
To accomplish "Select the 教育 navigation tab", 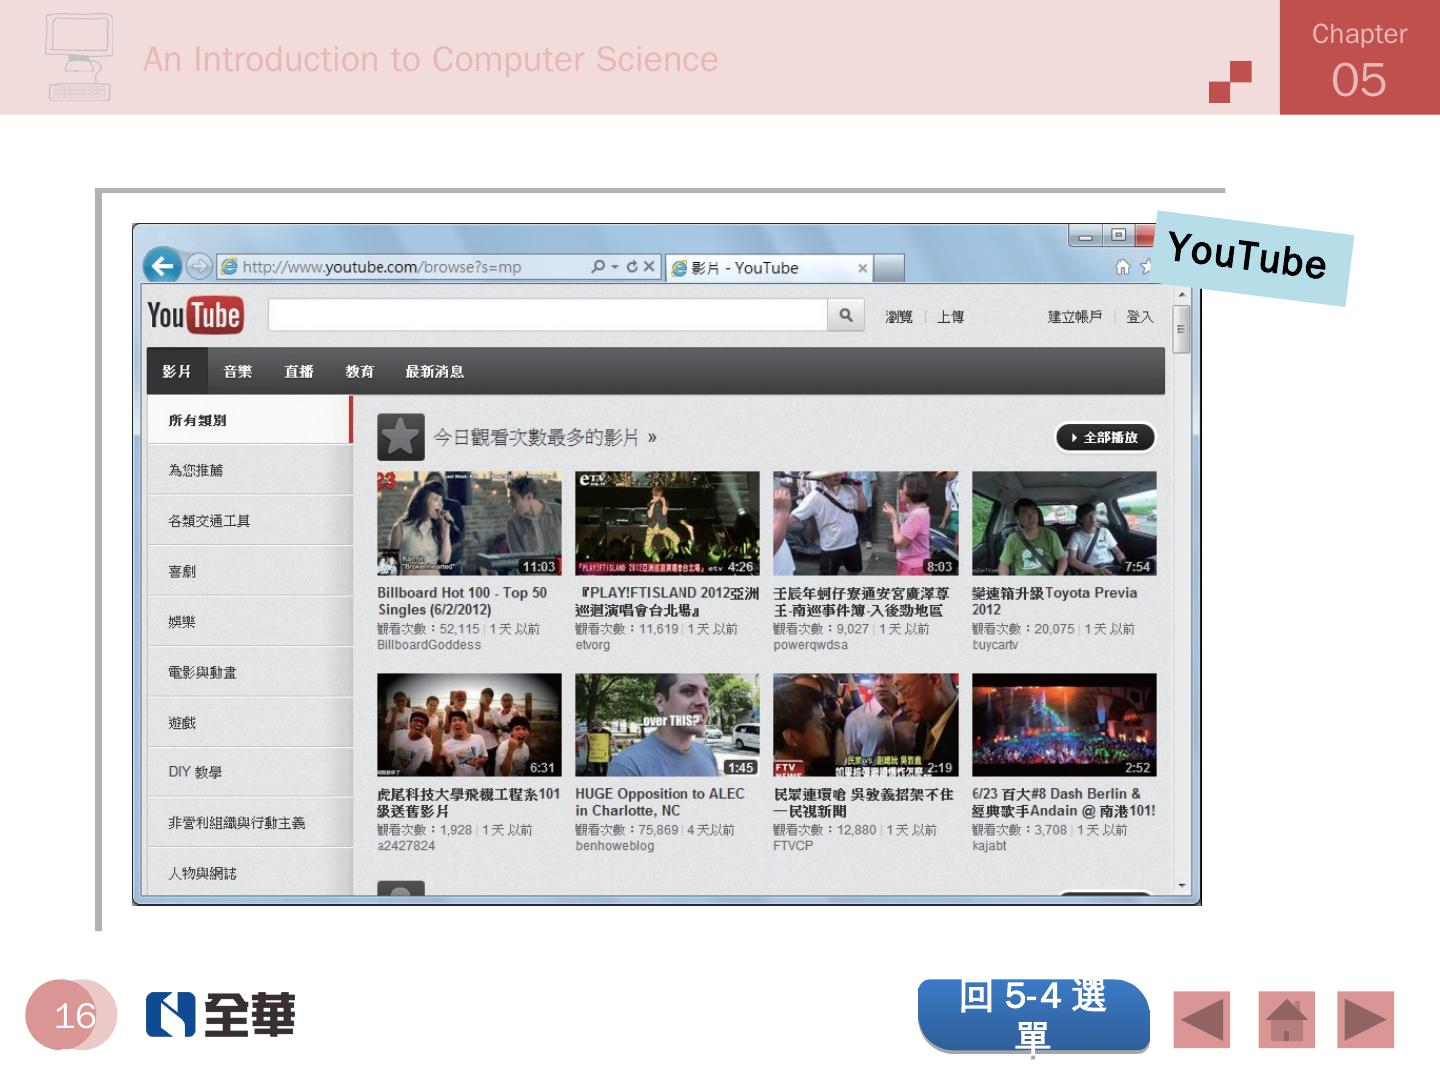I will click(360, 372).
